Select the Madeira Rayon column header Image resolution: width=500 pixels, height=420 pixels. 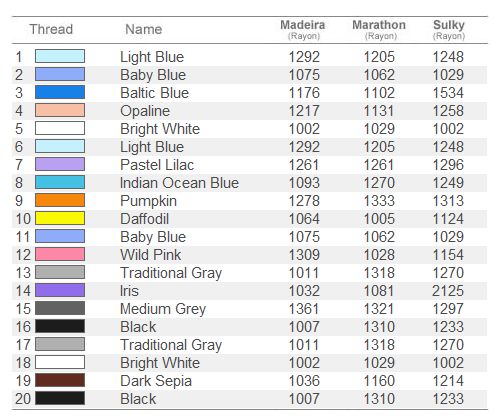click(x=303, y=29)
